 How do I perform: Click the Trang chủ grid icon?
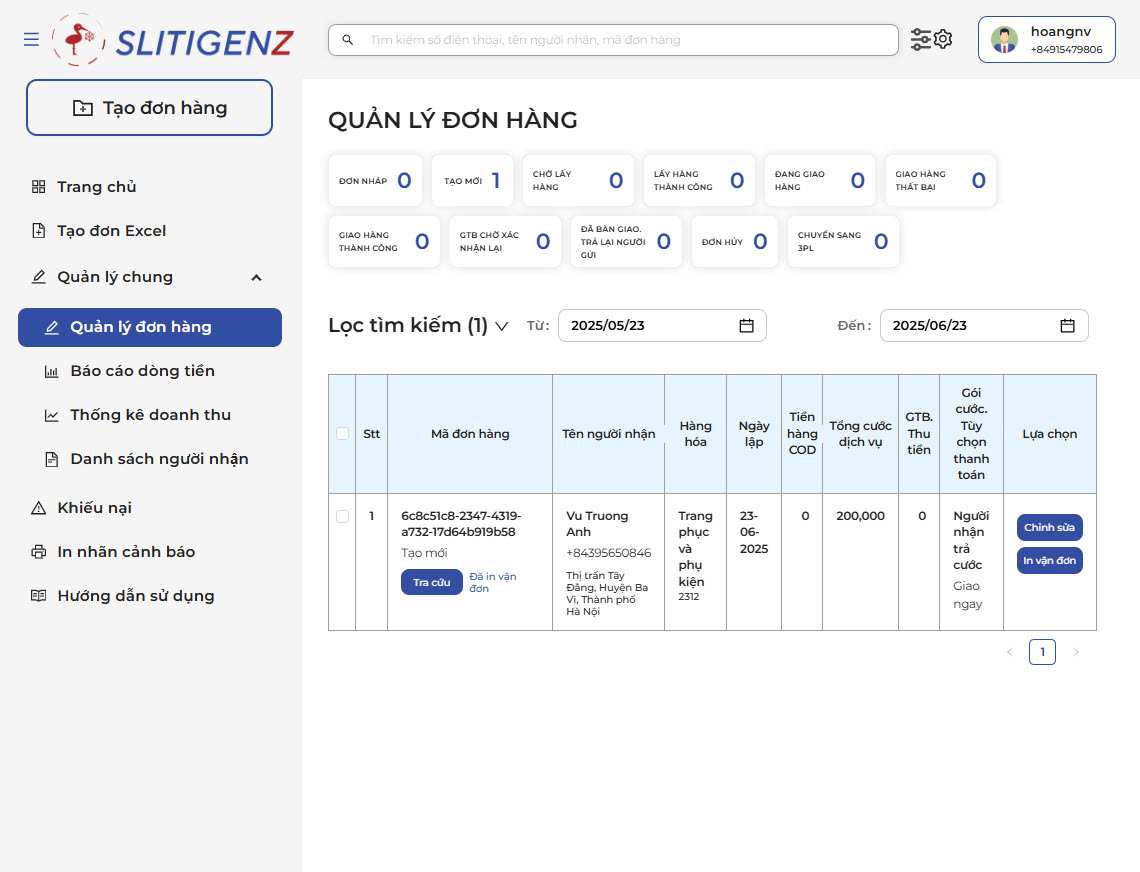point(39,187)
